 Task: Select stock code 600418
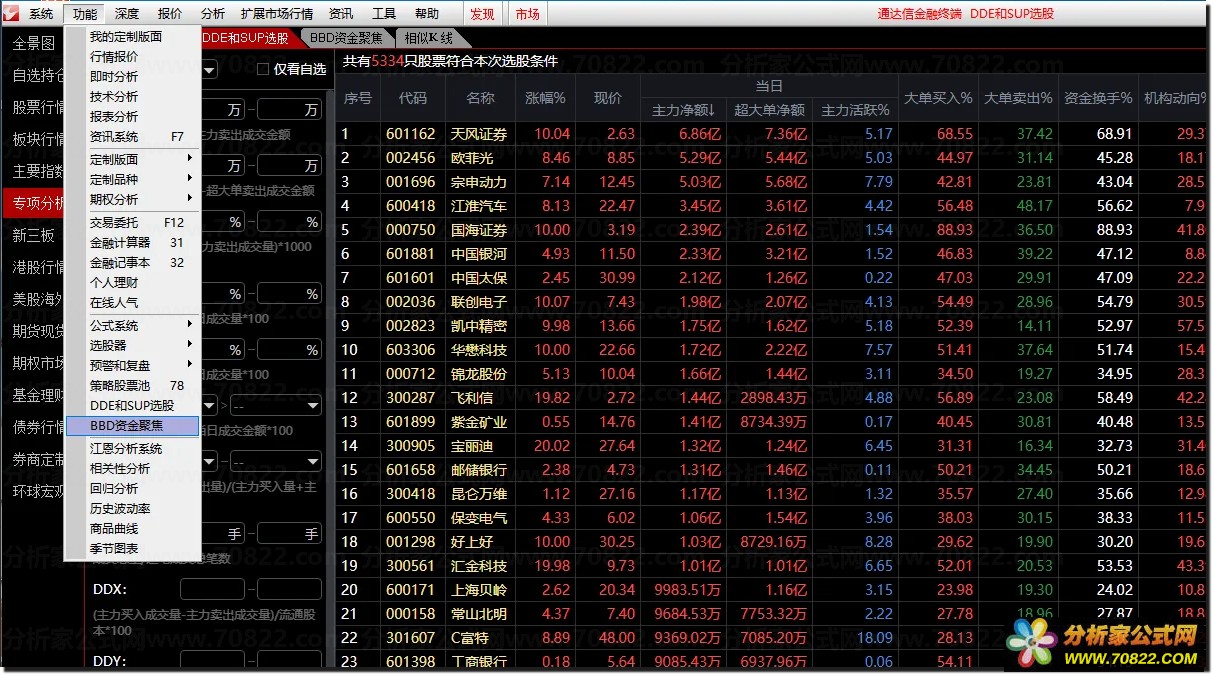410,206
